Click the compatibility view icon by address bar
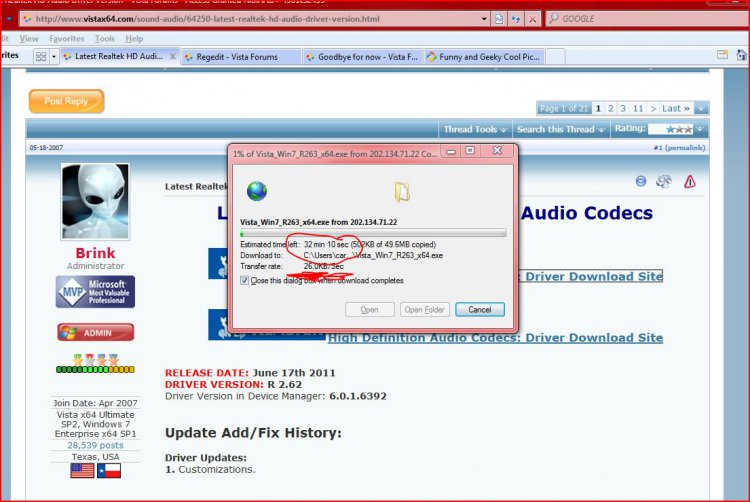This screenshot has height=502, width=750. [x=498, y=19]
